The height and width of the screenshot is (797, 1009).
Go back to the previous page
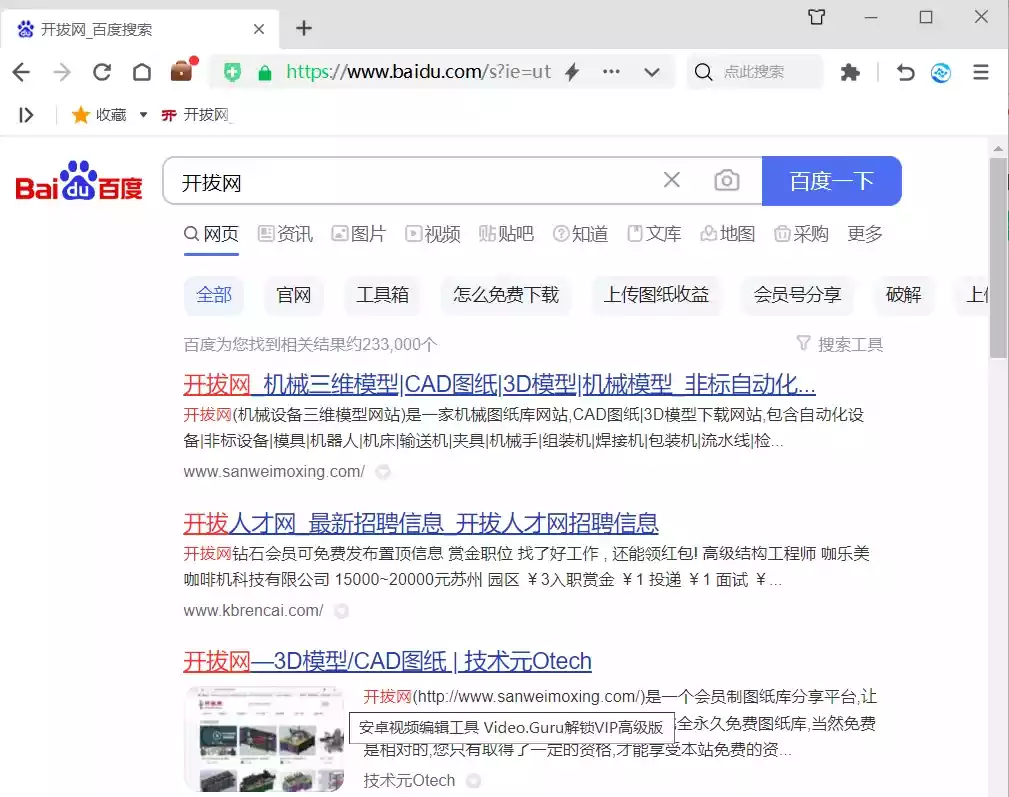point(21,72)
